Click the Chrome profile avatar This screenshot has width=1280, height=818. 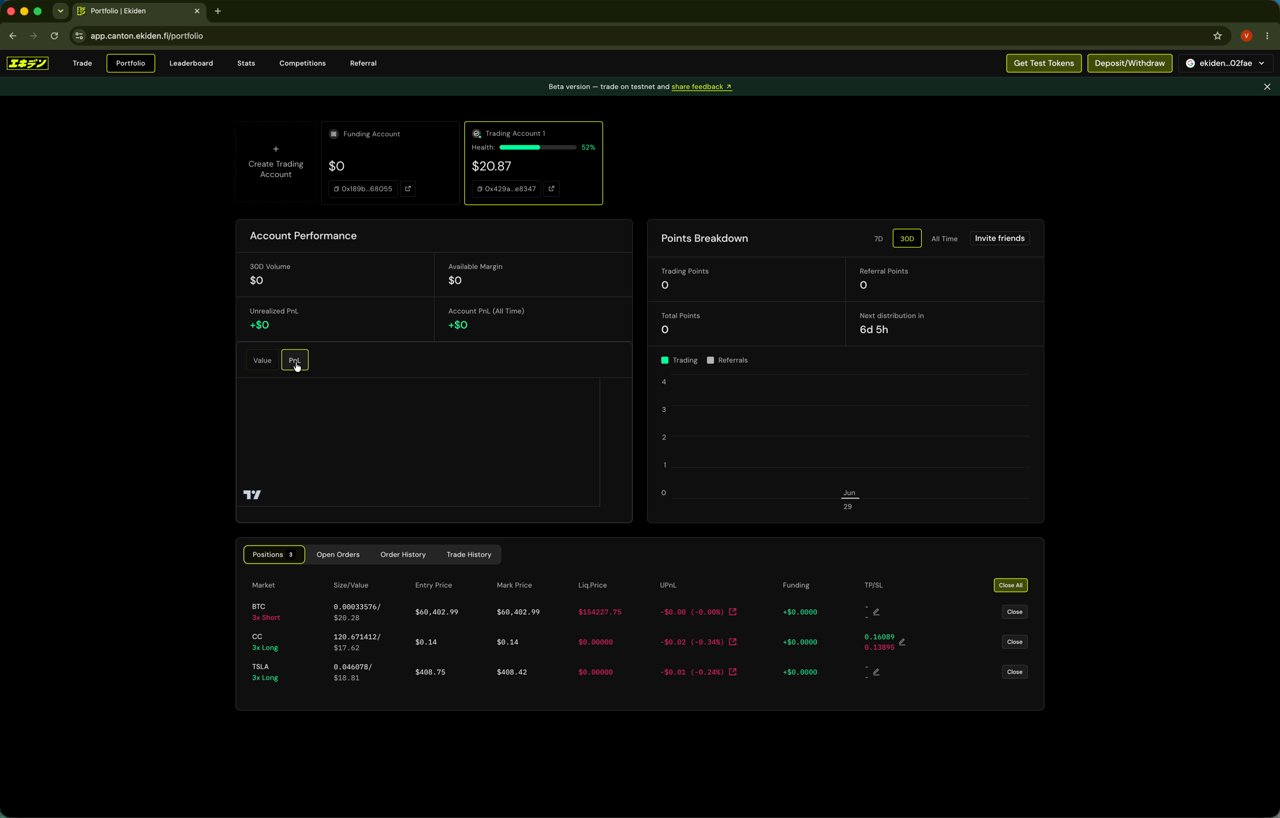(x=1246, y=36)
